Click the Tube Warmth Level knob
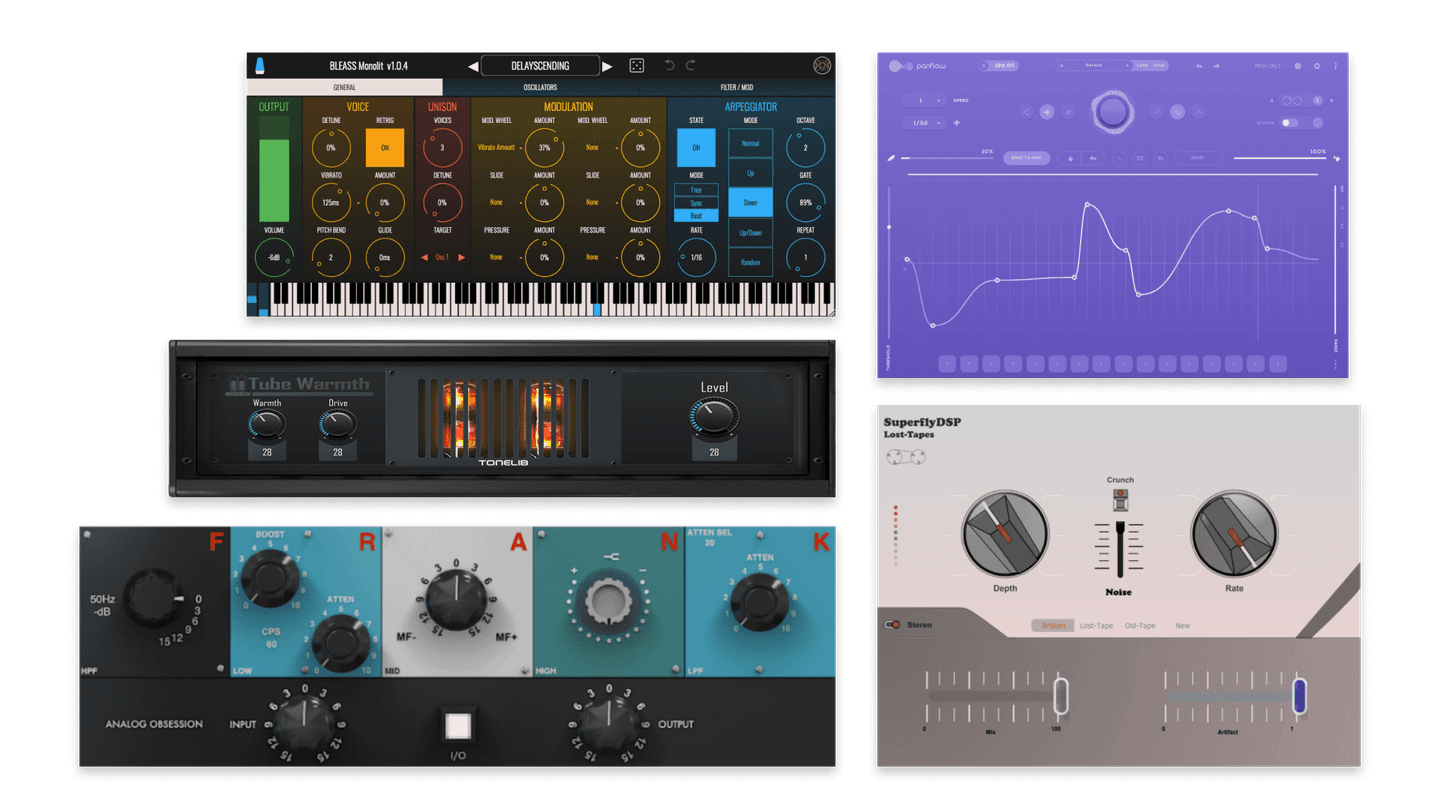 tap(714, 417)
